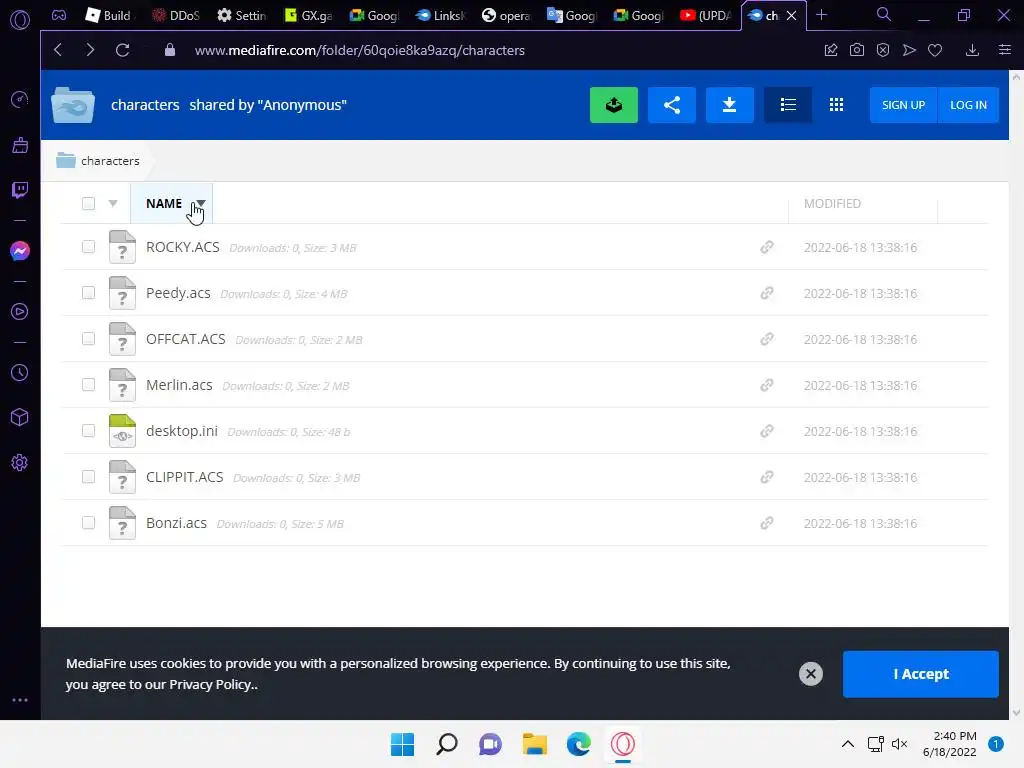Click the LOG IN button
The width and height of the screenshot is (1024, 768).
pyautogui.click(x=968, y=104)
